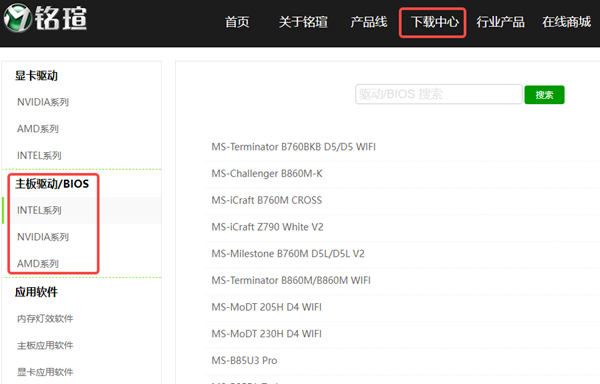The height and width of the screenshot is (384, 600).
Task: Open the 产品线 nav item
Action: 368,22
